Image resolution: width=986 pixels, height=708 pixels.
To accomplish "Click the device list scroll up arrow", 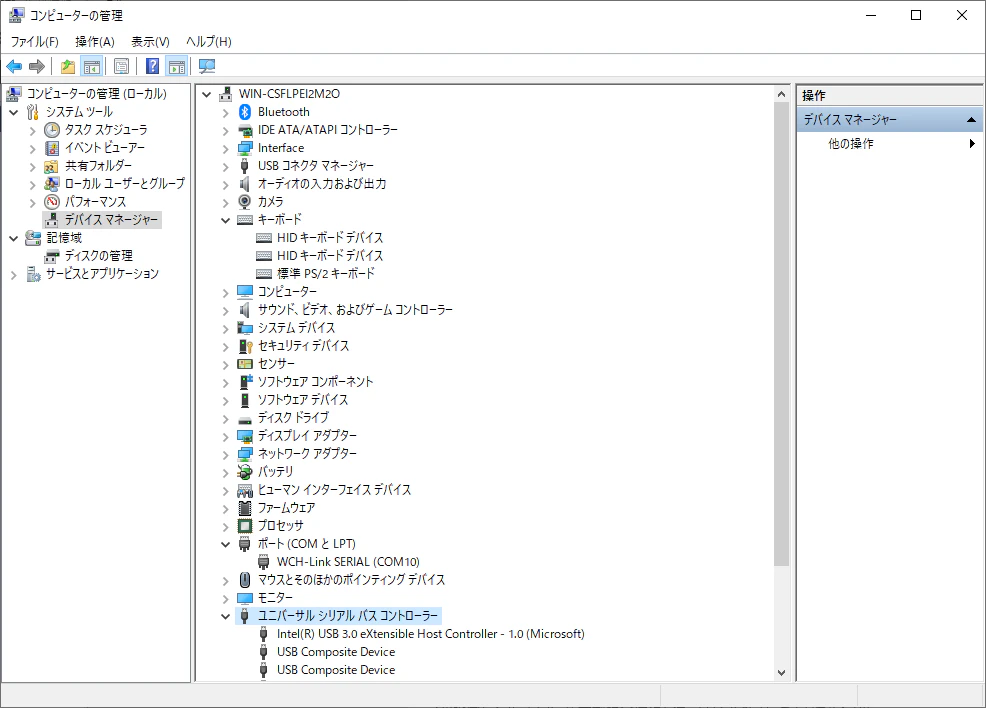I will pos(781,94).
